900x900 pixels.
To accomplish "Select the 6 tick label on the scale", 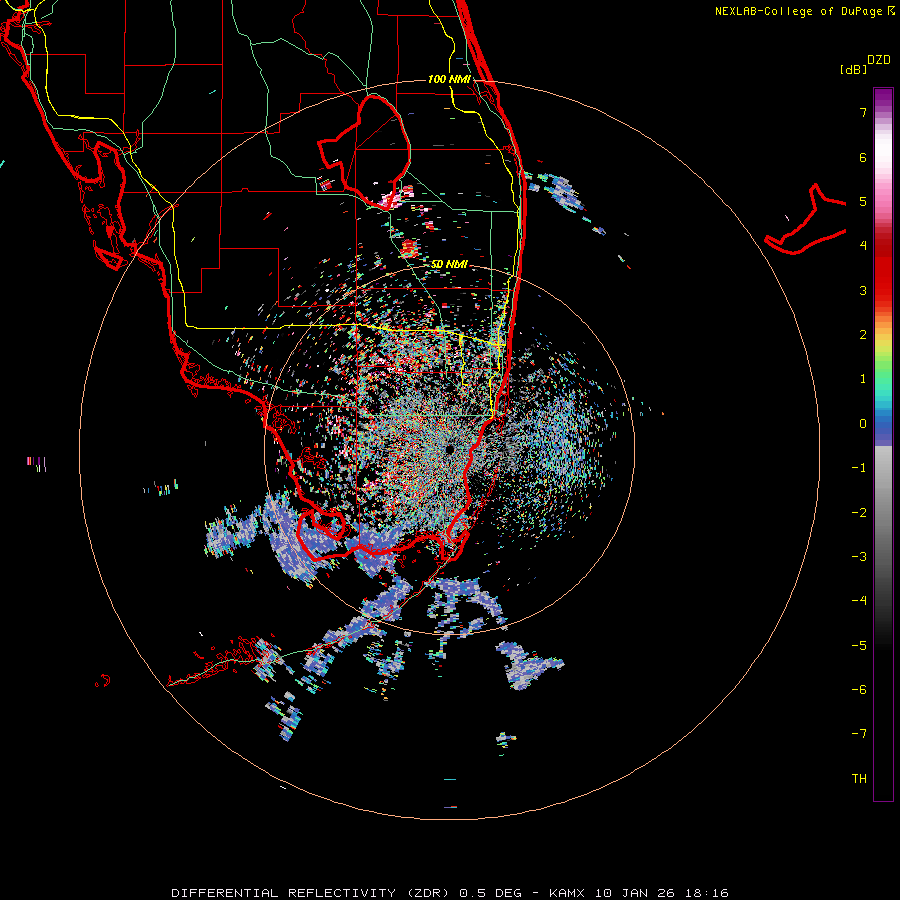I will pyautogui.click(x=863, y=157).
